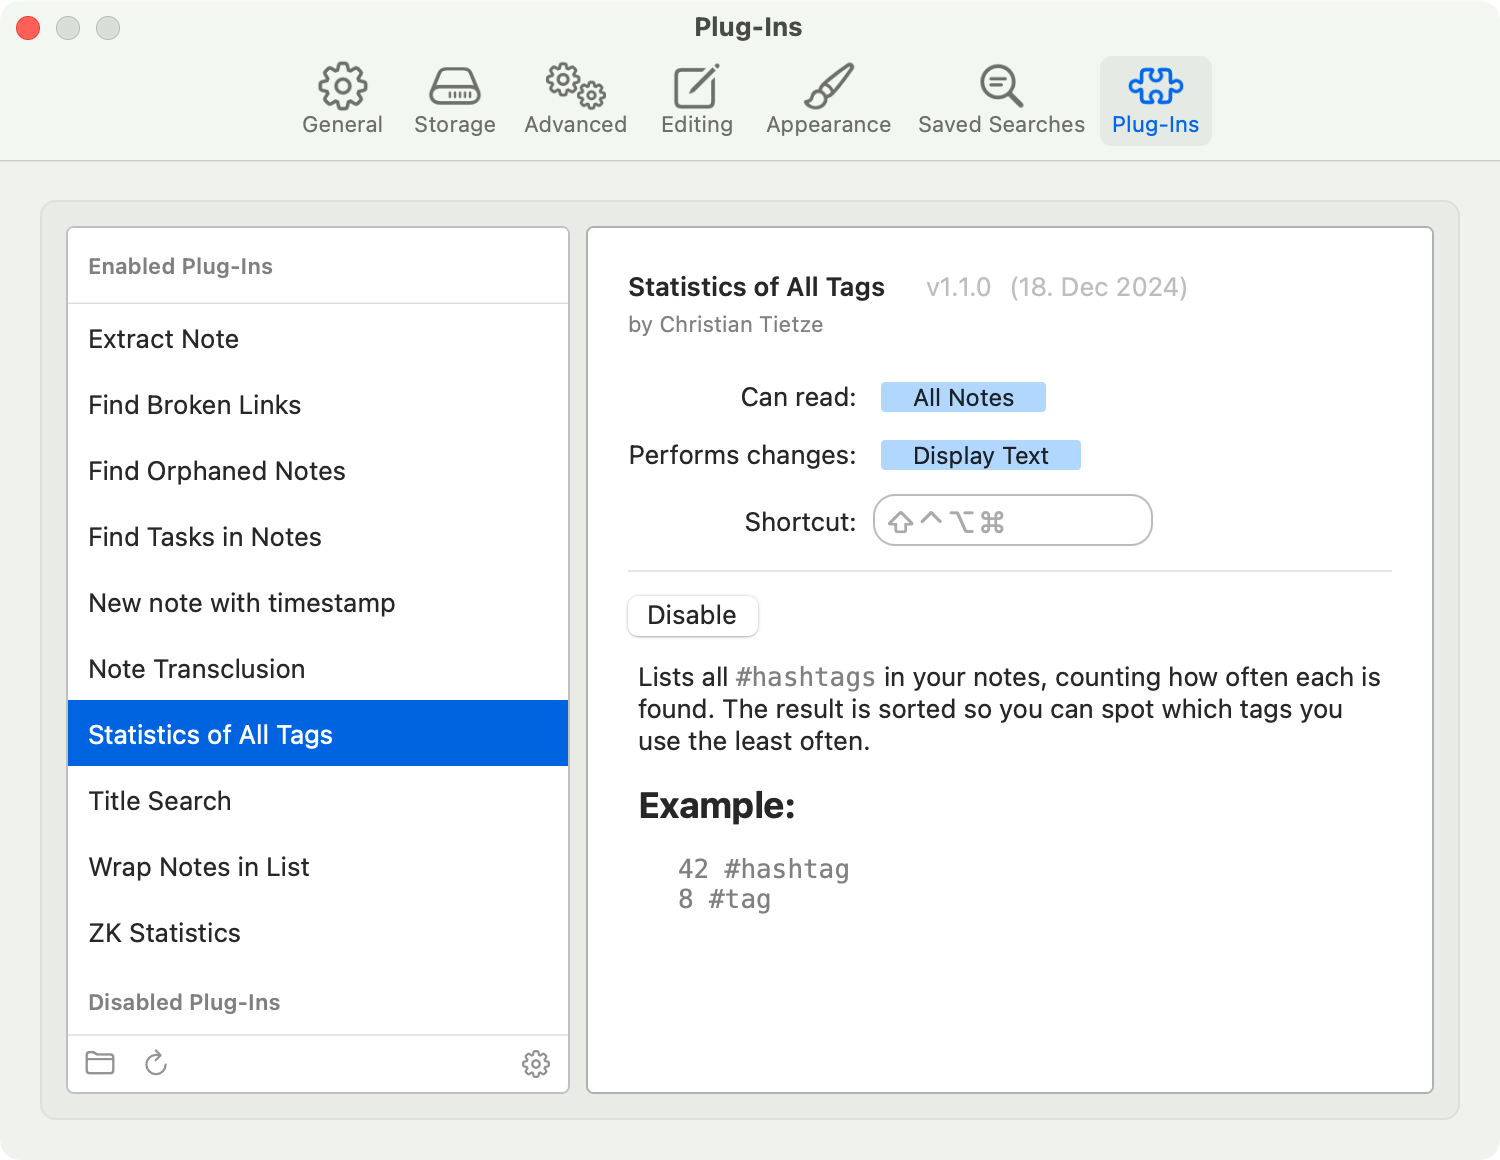
Task: Open the plug-in list gear menu
Action: tap(536, 1064)
